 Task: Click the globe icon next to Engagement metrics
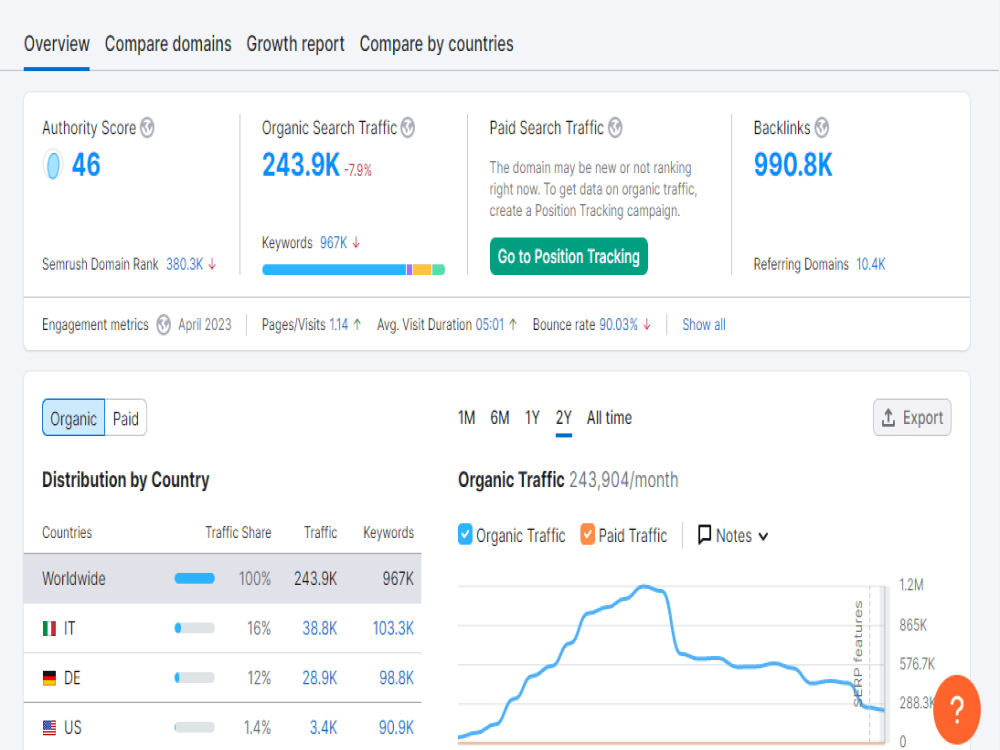(x=164, y=325)
